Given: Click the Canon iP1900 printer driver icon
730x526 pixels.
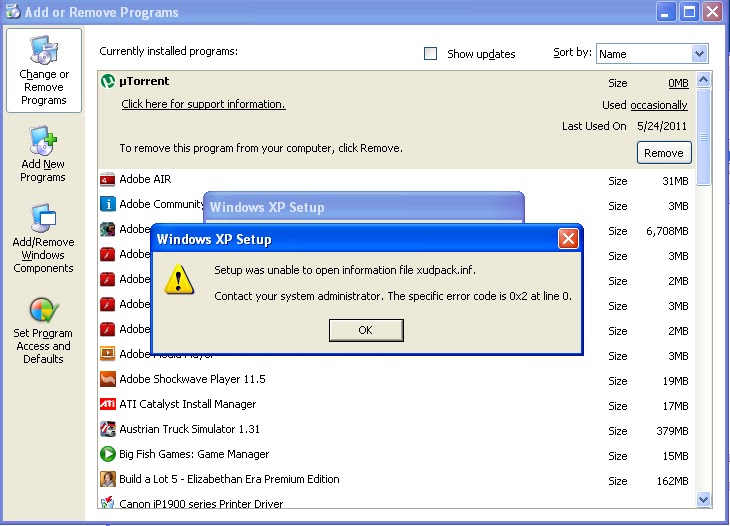Looking at the screenshot, I should tap(108, 502).
